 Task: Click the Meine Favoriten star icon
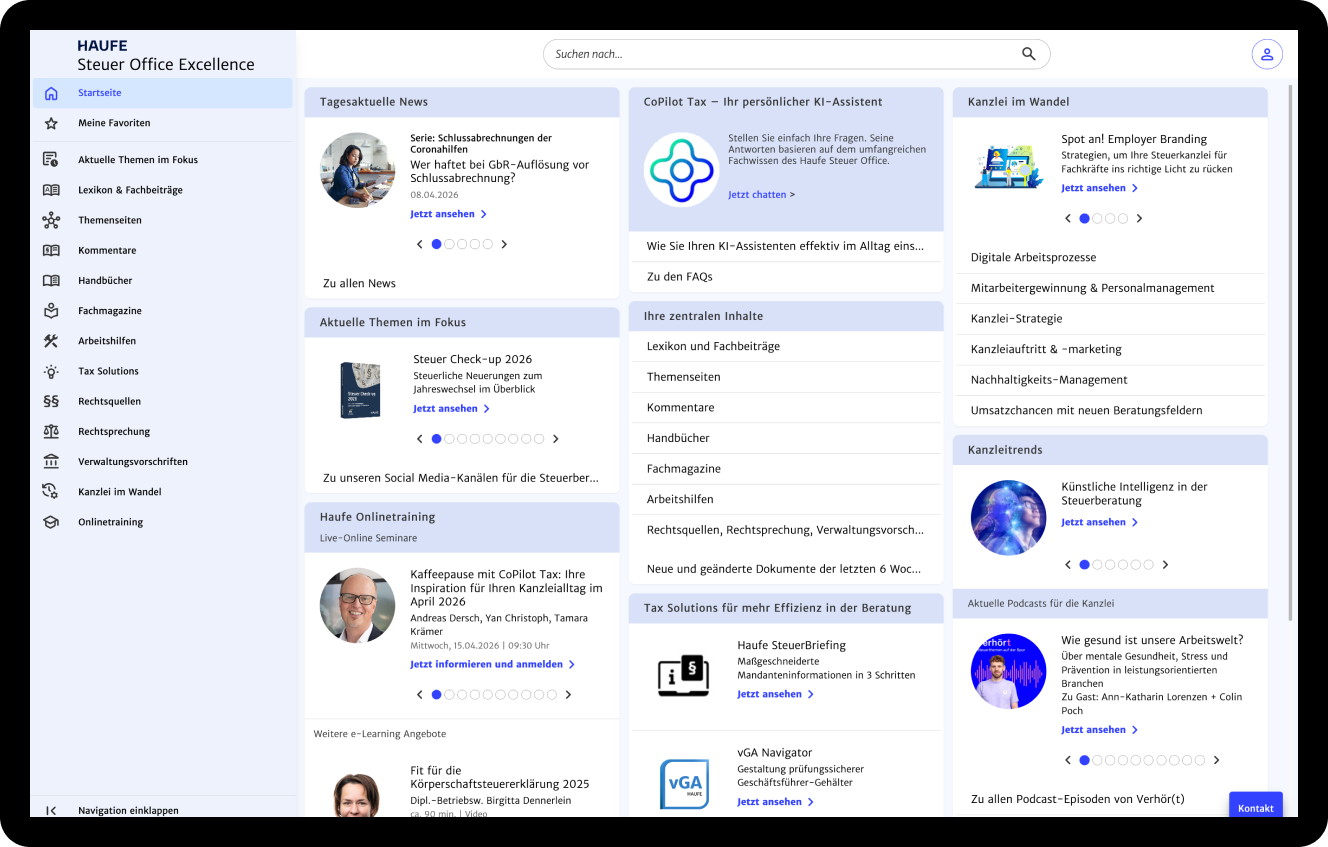coord(51,123)
